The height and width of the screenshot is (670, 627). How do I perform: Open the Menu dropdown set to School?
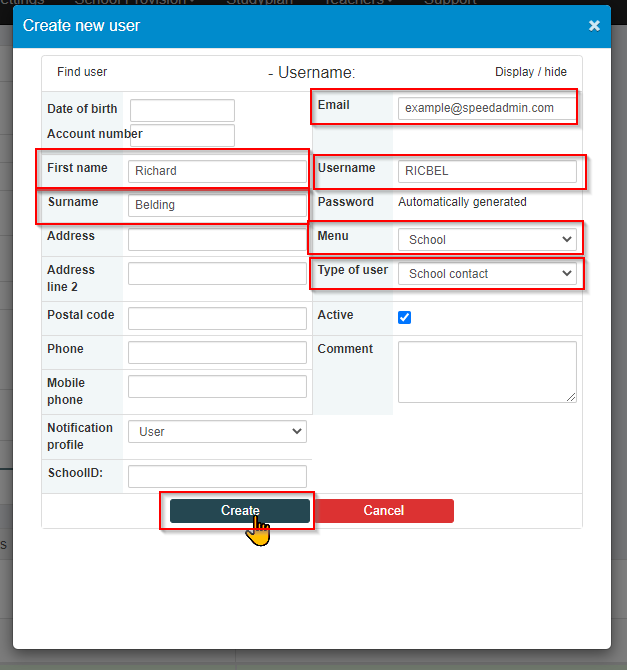[x=487, y=240]
